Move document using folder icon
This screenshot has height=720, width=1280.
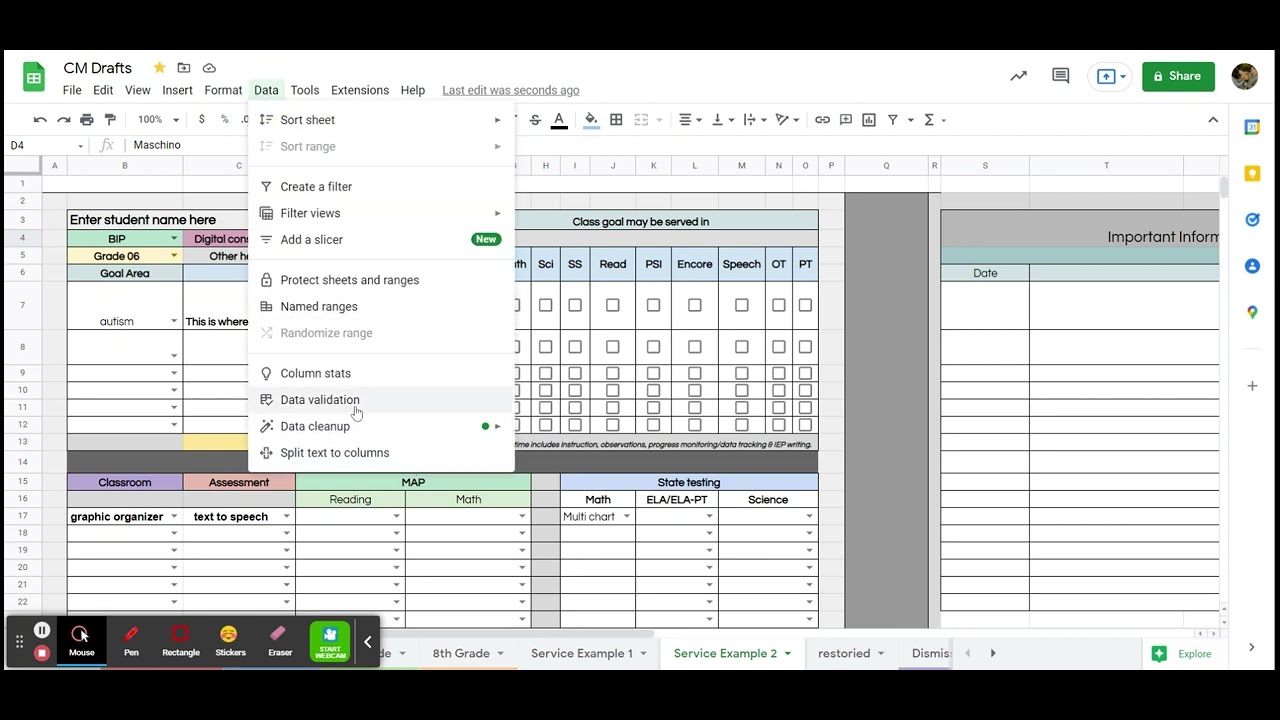(184, 68)
